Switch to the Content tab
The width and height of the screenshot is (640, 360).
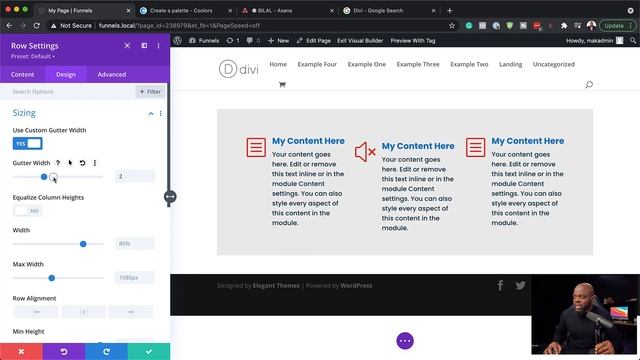(22, 75)
